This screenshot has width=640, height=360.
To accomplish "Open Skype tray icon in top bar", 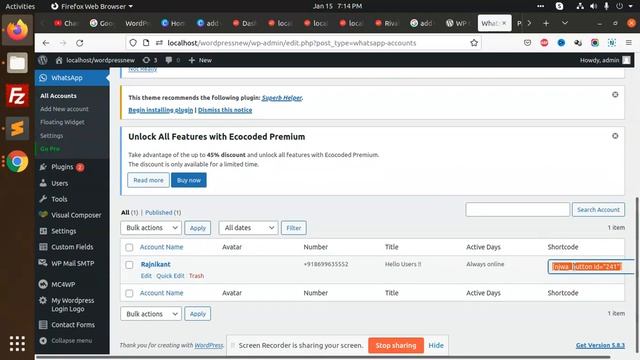I will (x=559, y=6).
